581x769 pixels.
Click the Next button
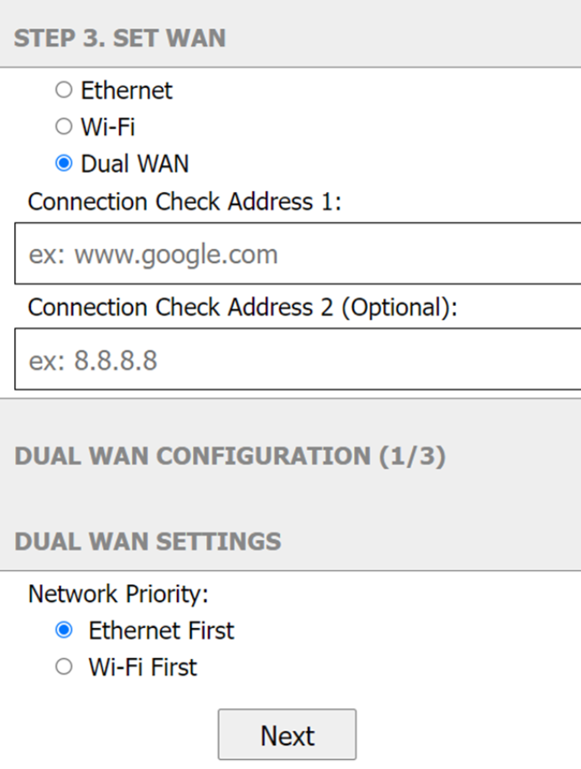pos(287,734)
